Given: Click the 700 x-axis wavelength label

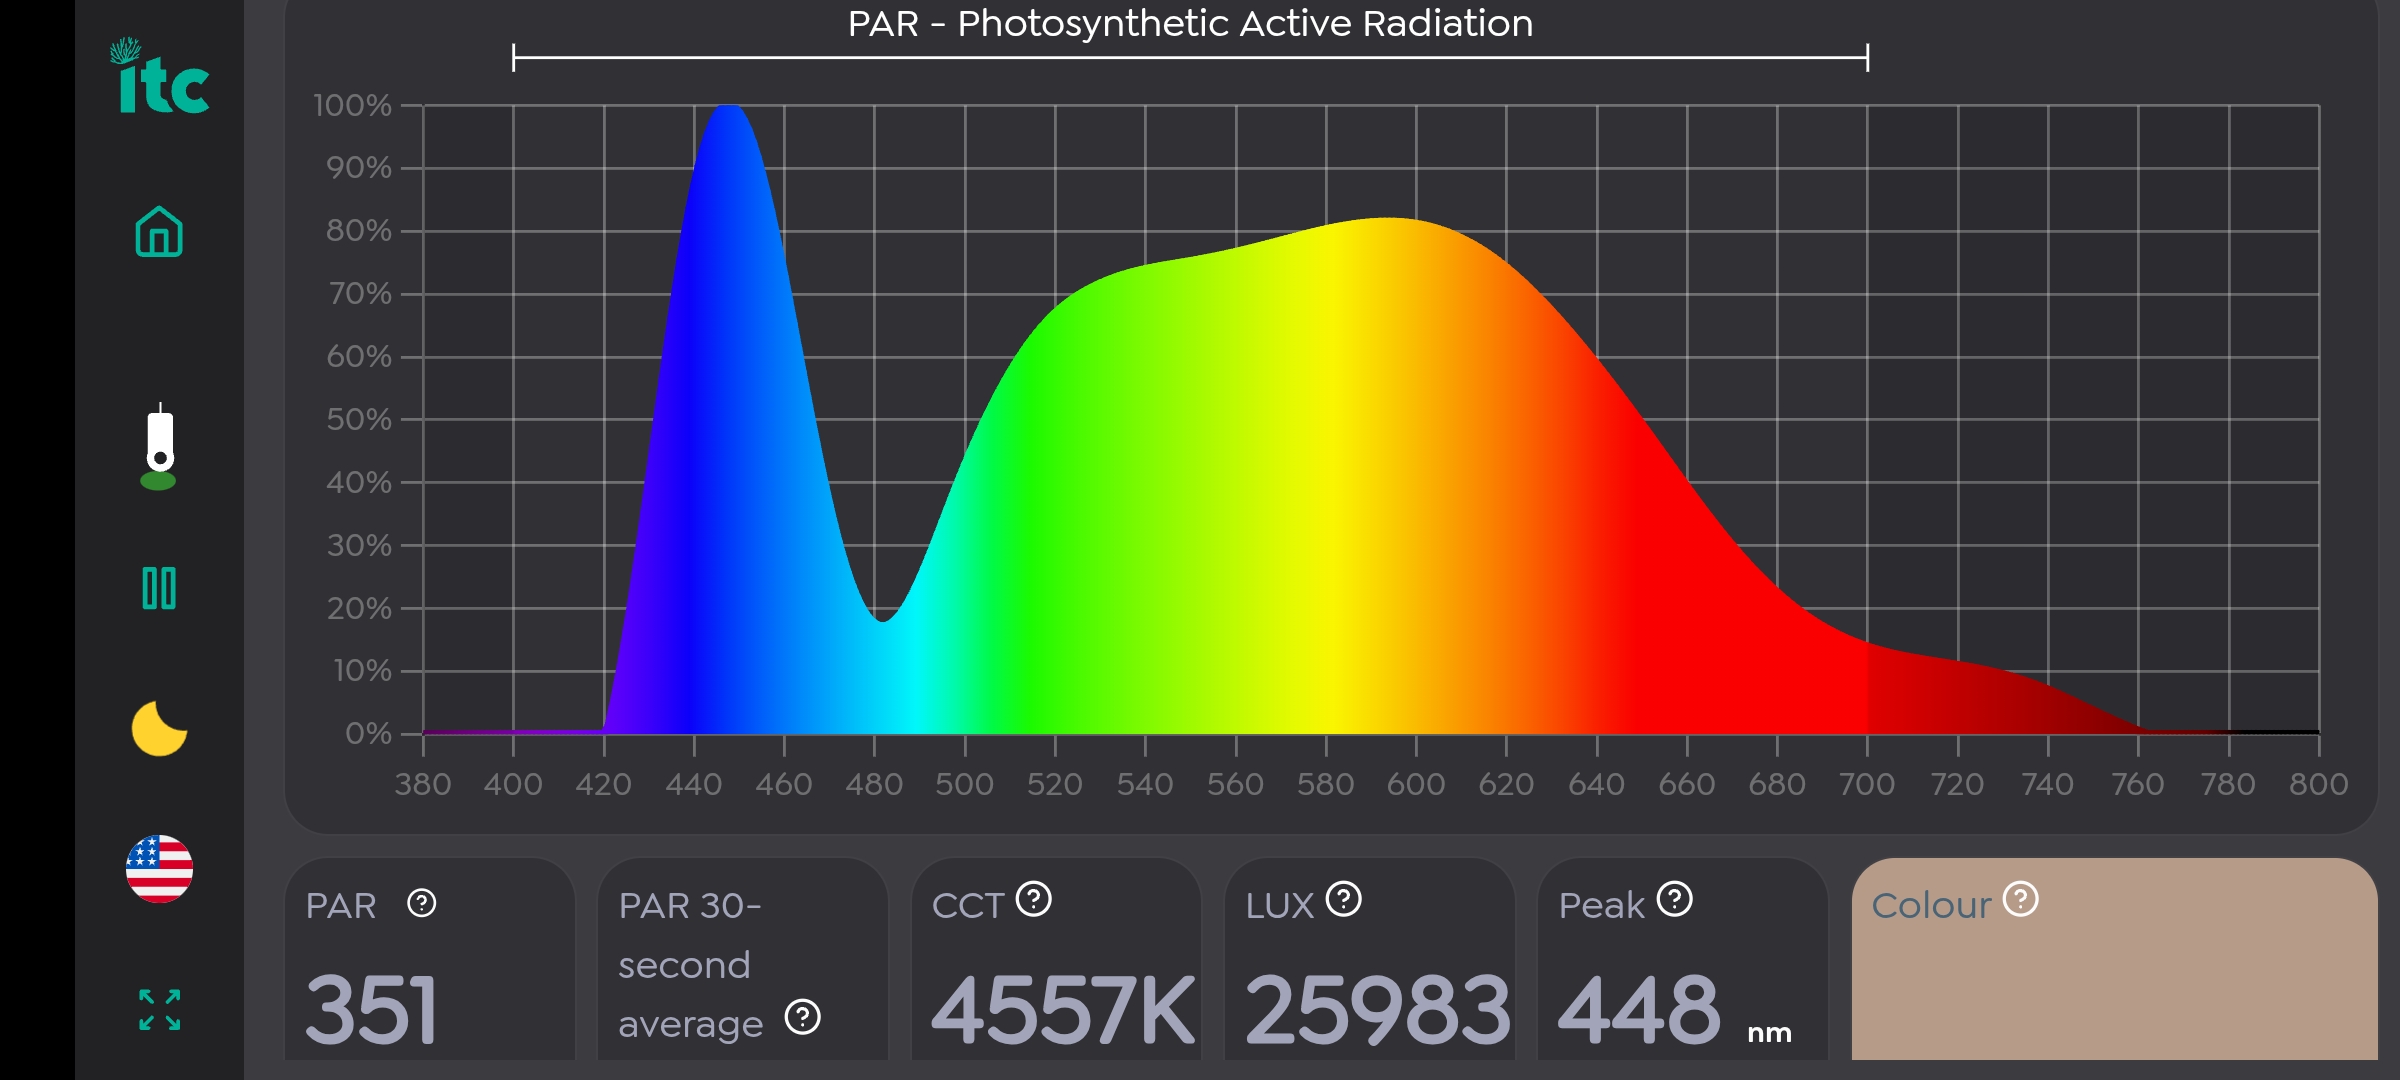Looking at the screenshot, I should (1867, 784).
